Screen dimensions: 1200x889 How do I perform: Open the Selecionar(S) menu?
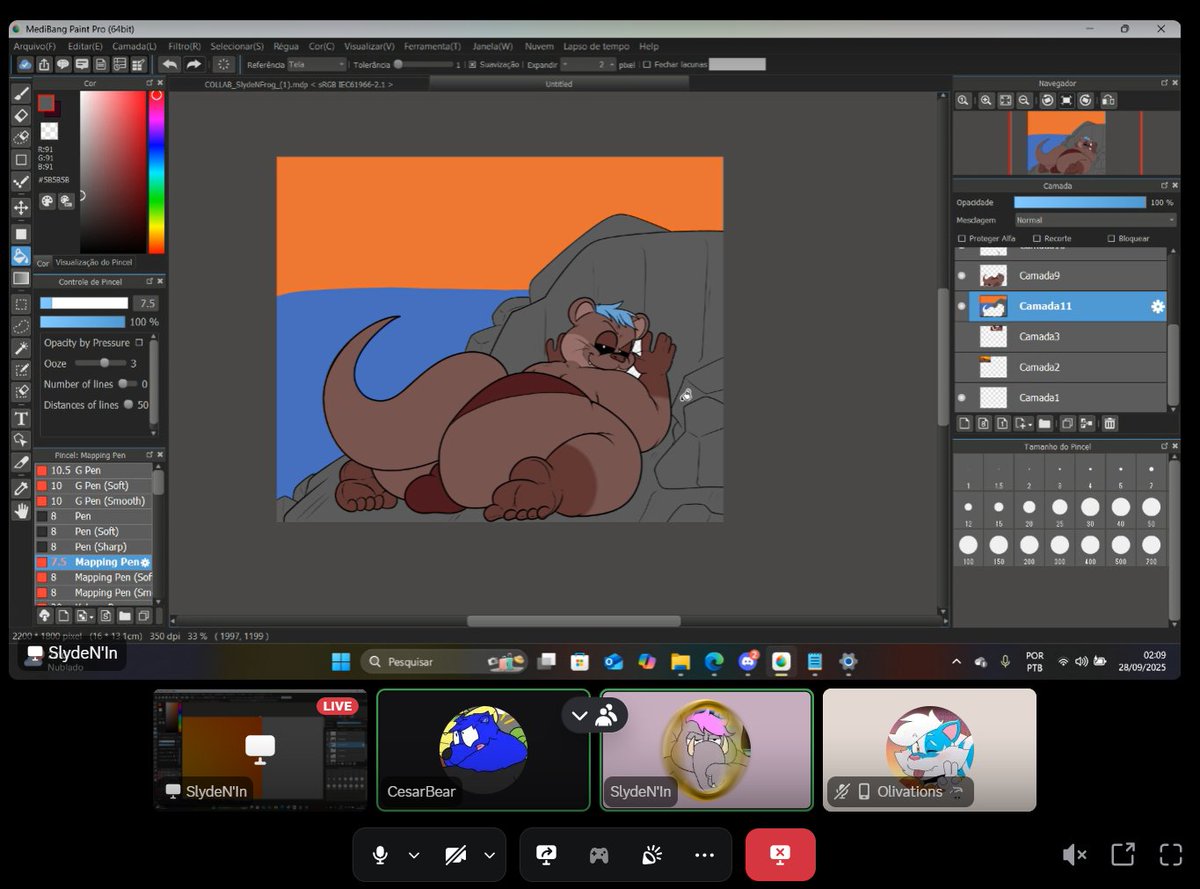[237, 46]
